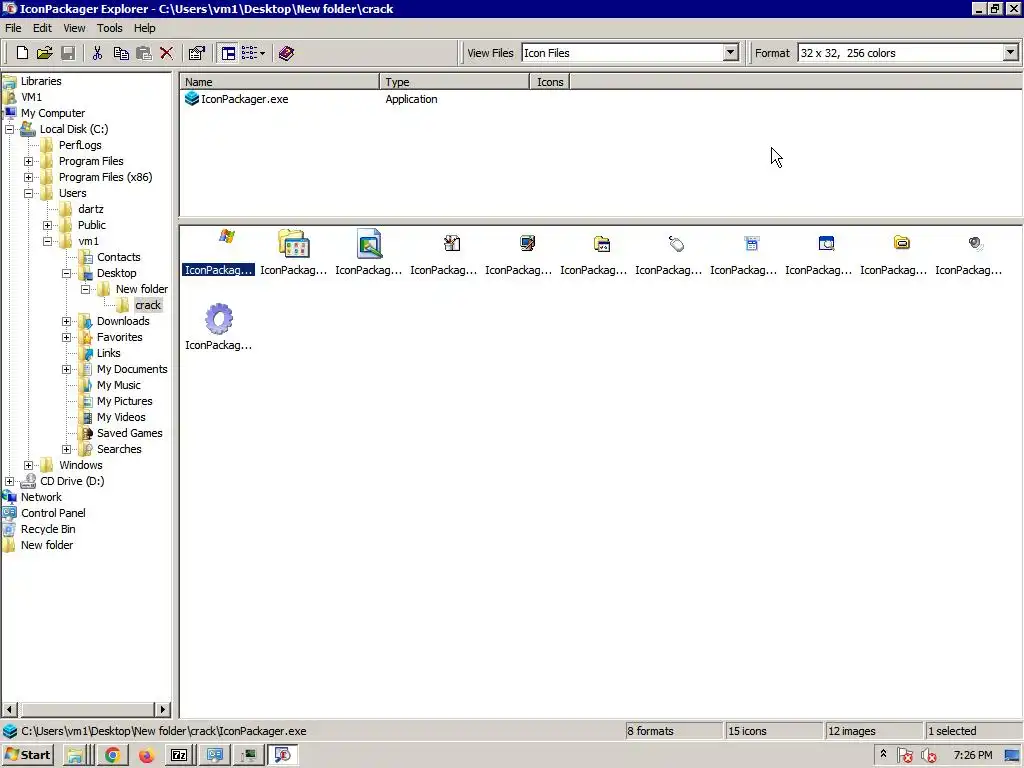Open the View Files combo box
The height and width of the screenshot is (768, 1024).
(630, 53)
